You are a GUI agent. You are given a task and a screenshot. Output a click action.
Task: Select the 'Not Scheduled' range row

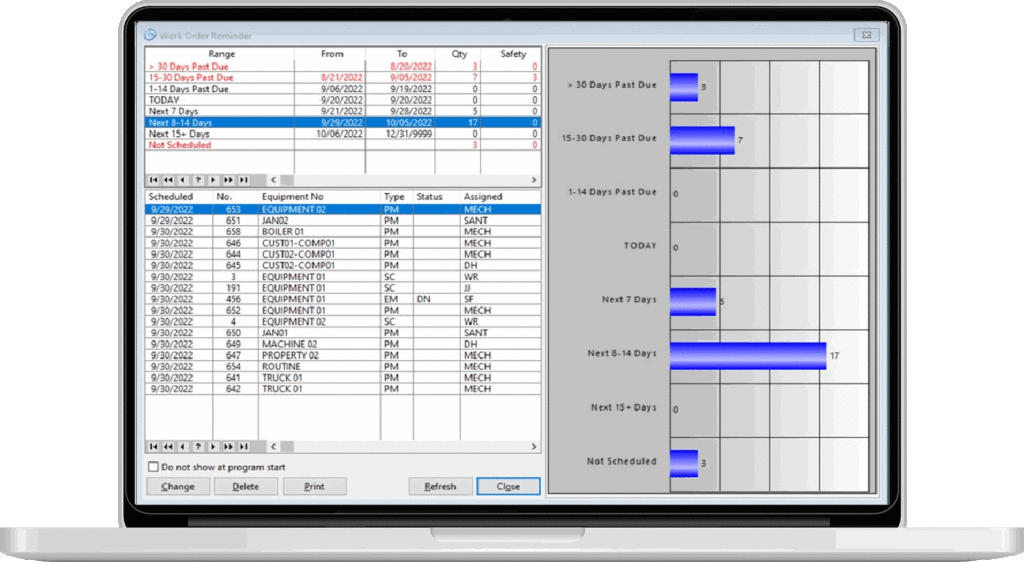click(x=343, y=145)
